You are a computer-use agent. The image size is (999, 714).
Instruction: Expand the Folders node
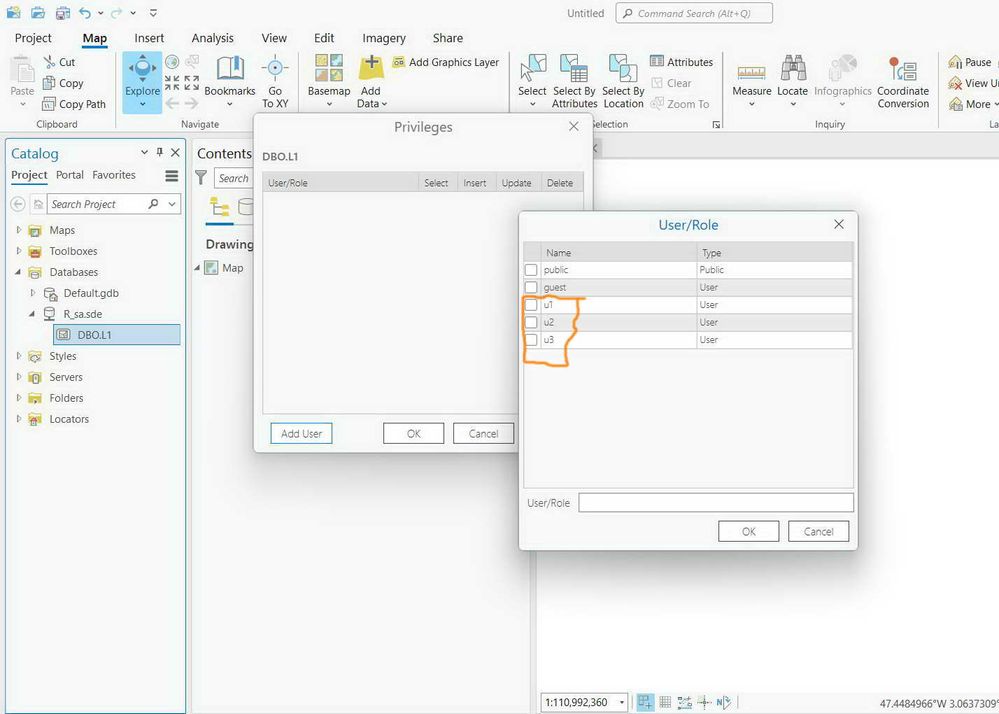coord(18,398)
